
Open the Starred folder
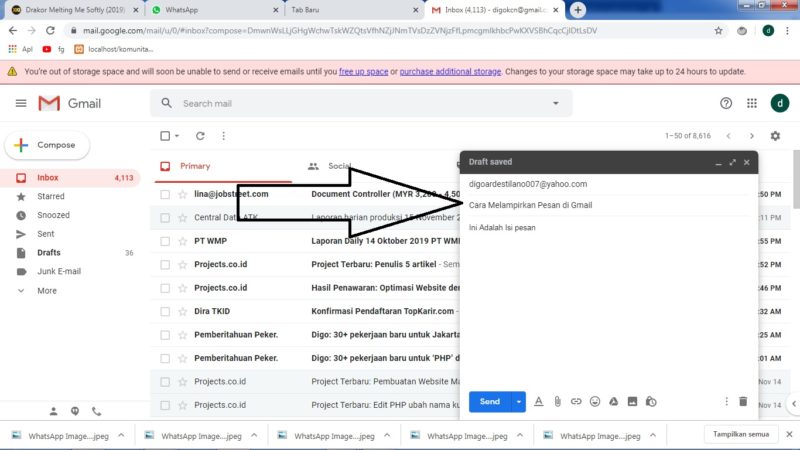[51, 196]
